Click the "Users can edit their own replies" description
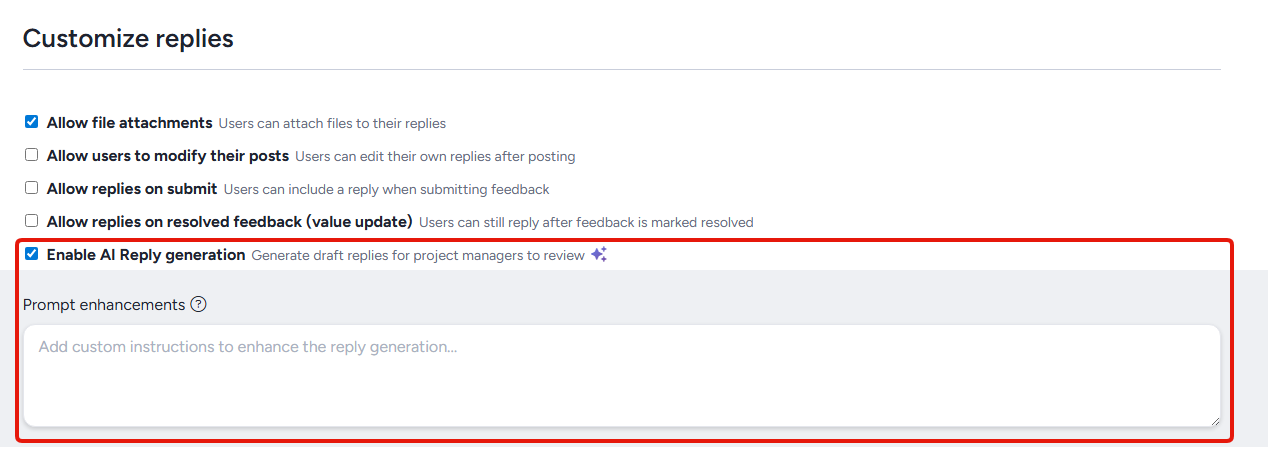Viewport: 1268px width, 474px height. coord(435,157)
